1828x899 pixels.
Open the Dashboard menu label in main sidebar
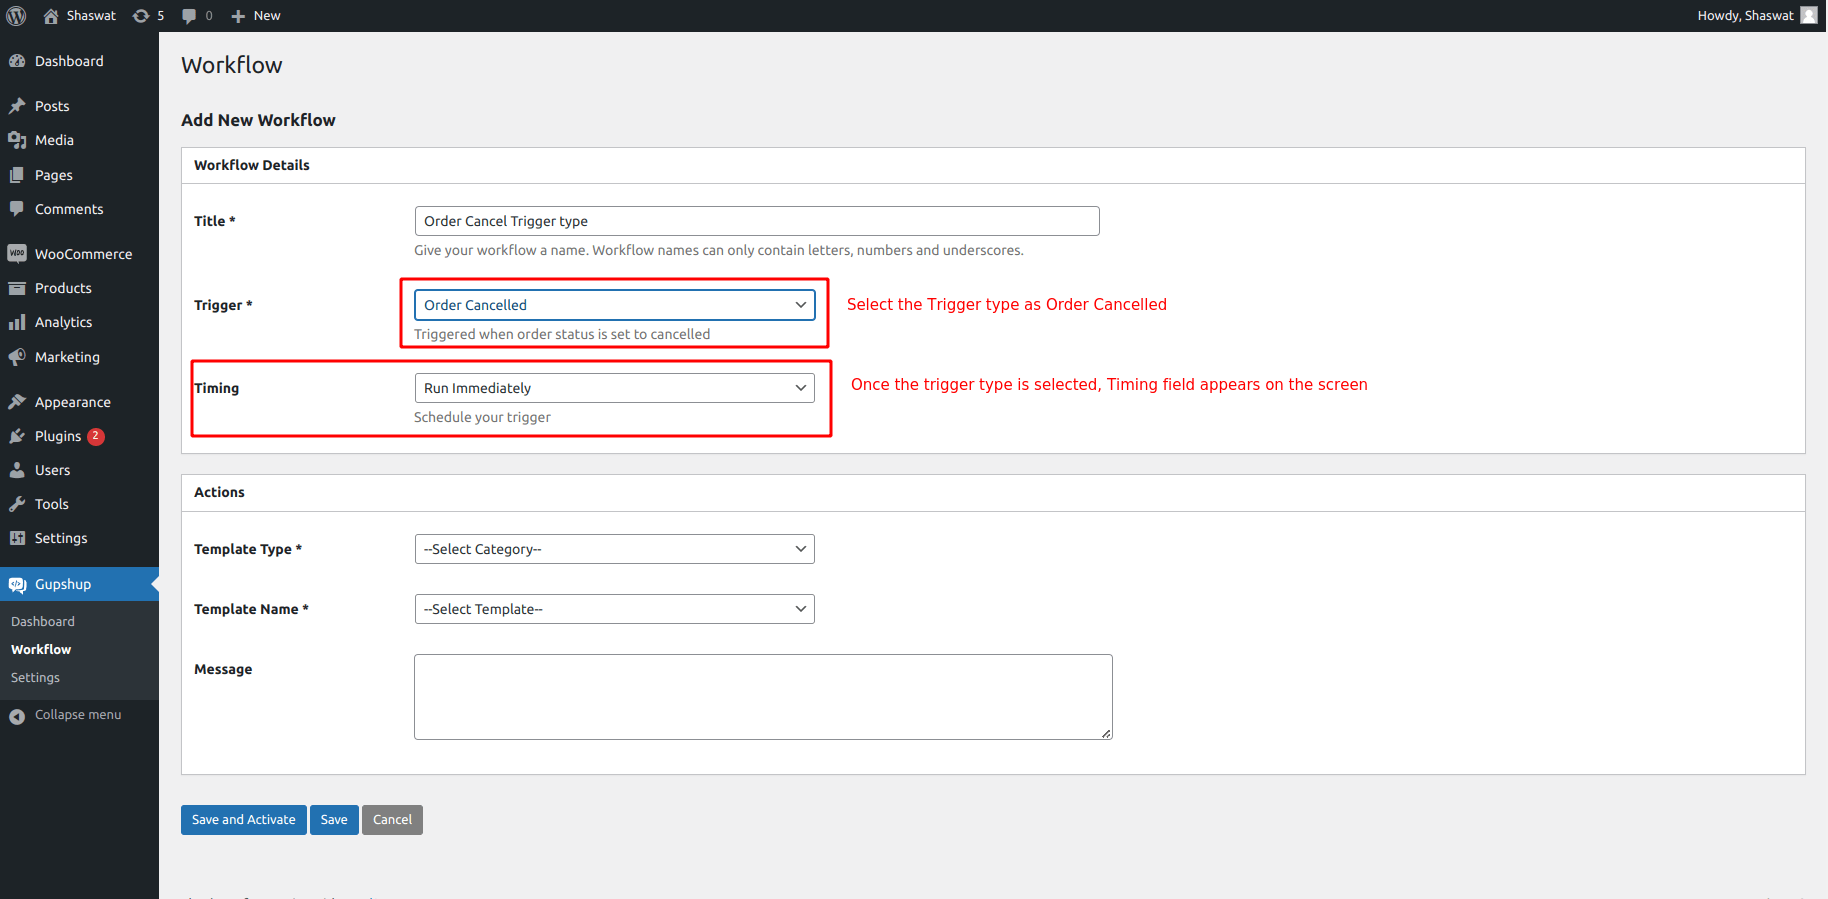tap(69, 61)
